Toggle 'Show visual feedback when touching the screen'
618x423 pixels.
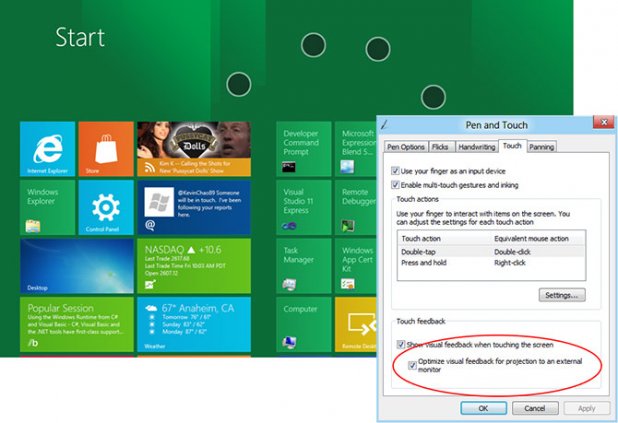click(x=401, y=344)
